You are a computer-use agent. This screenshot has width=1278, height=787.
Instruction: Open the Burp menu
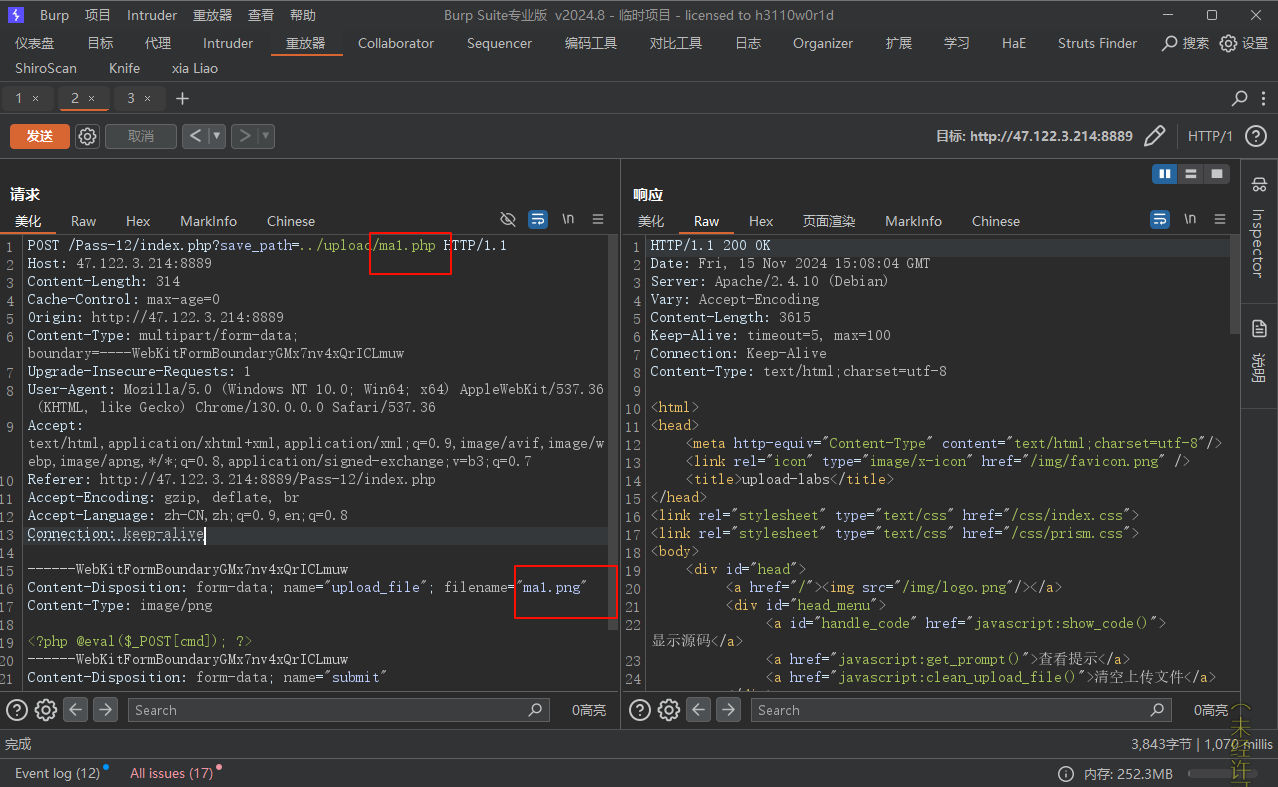point(54,15)
